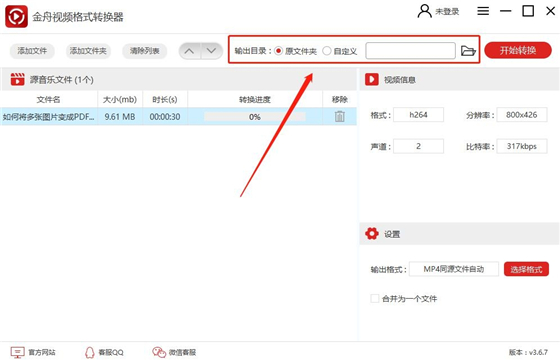Open the browse output folder icon
The height and width of the screenshot is (363, 560).
pos(468,51)
